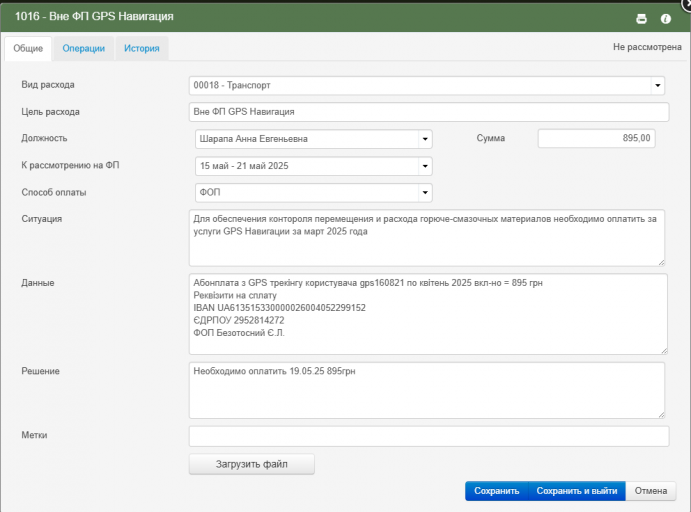Viewport: 691px width, 512px height.
Task: Click the print icon in header
Action: (x=642, y=18)
